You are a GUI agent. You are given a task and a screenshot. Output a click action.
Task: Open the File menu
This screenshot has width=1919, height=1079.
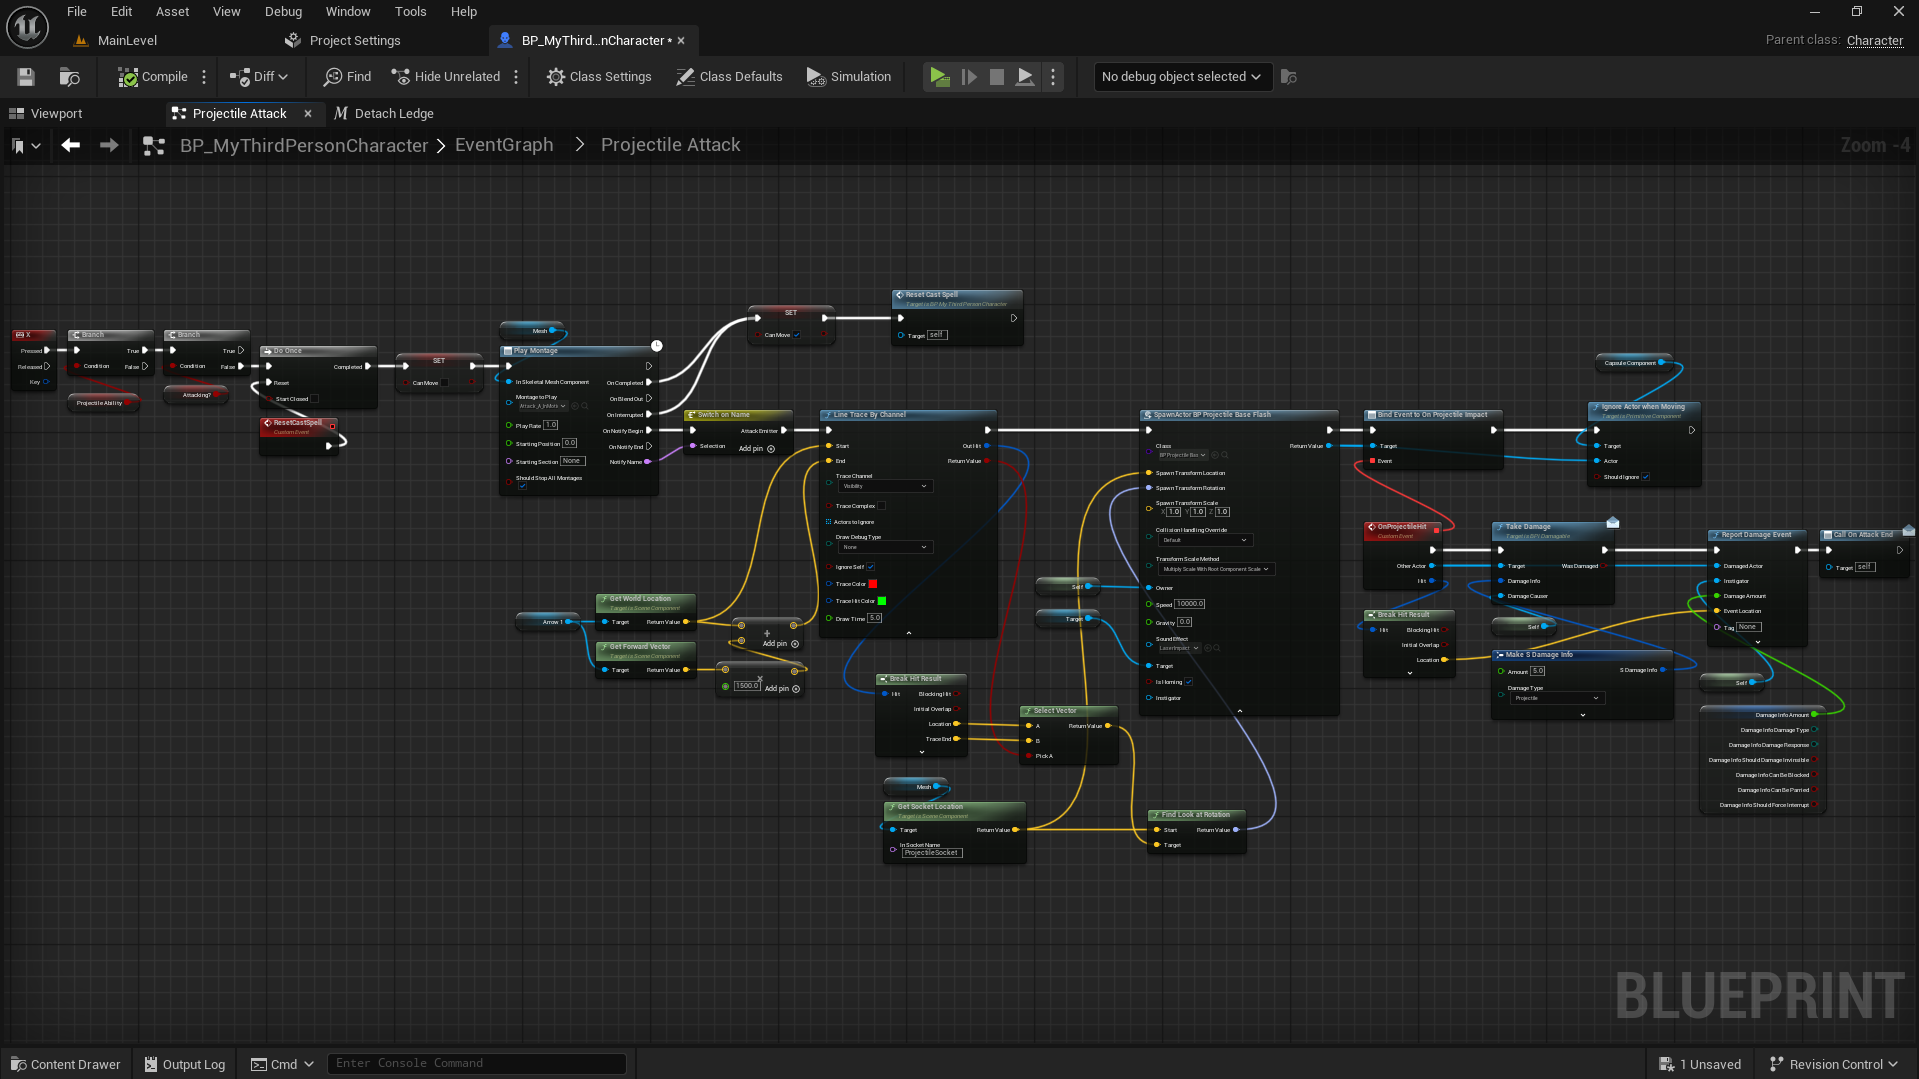pos(77,11)
